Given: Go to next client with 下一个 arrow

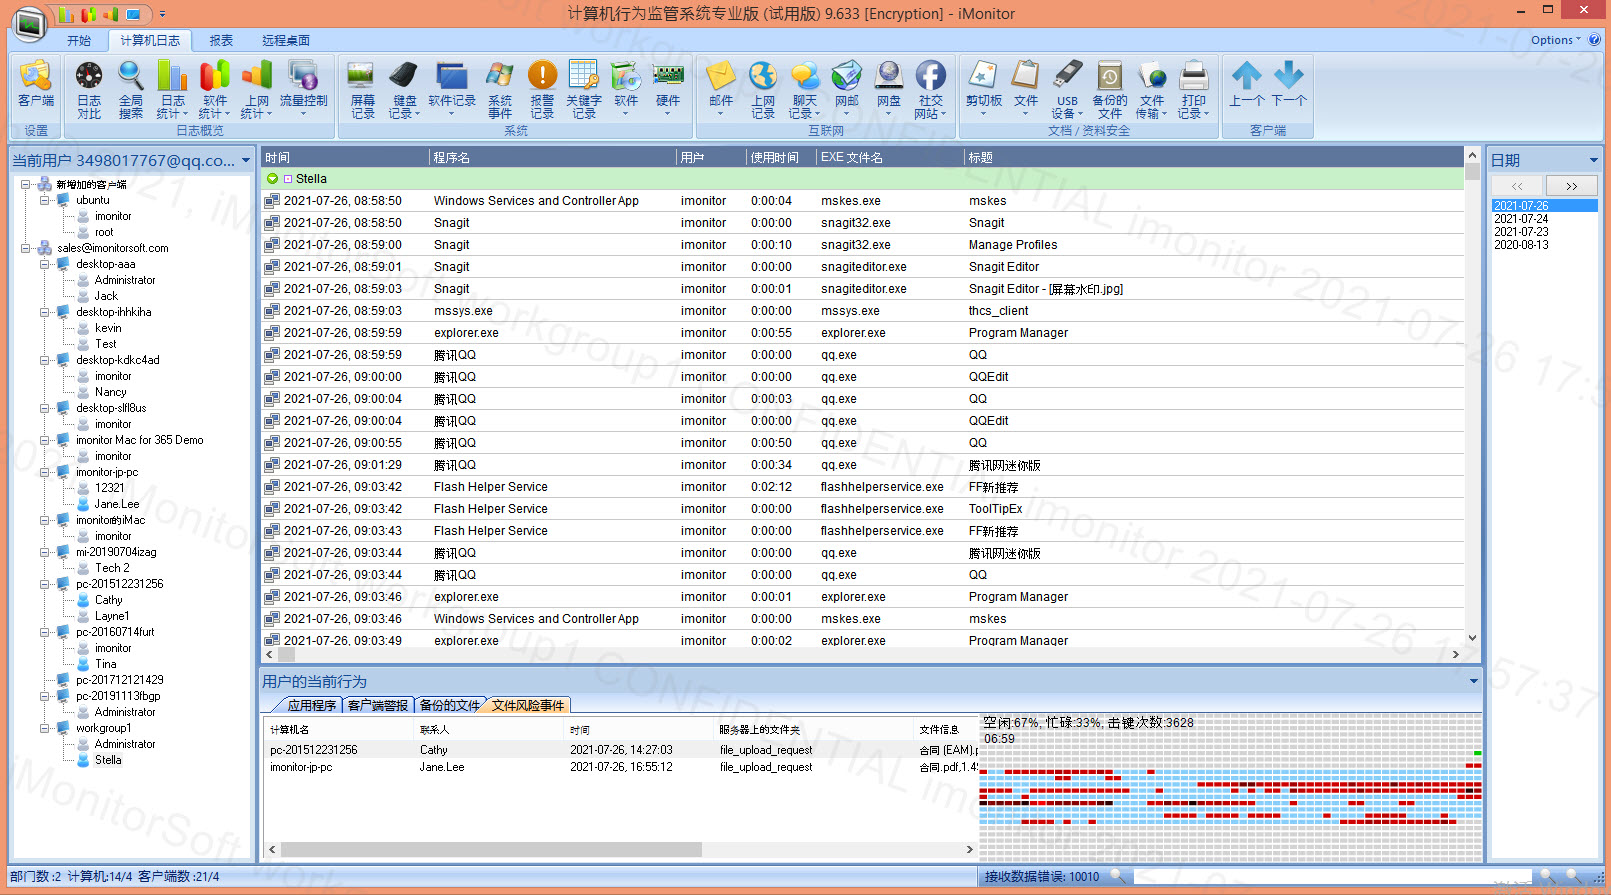Looking at the screenshot, I should (x=1289, y=85).
